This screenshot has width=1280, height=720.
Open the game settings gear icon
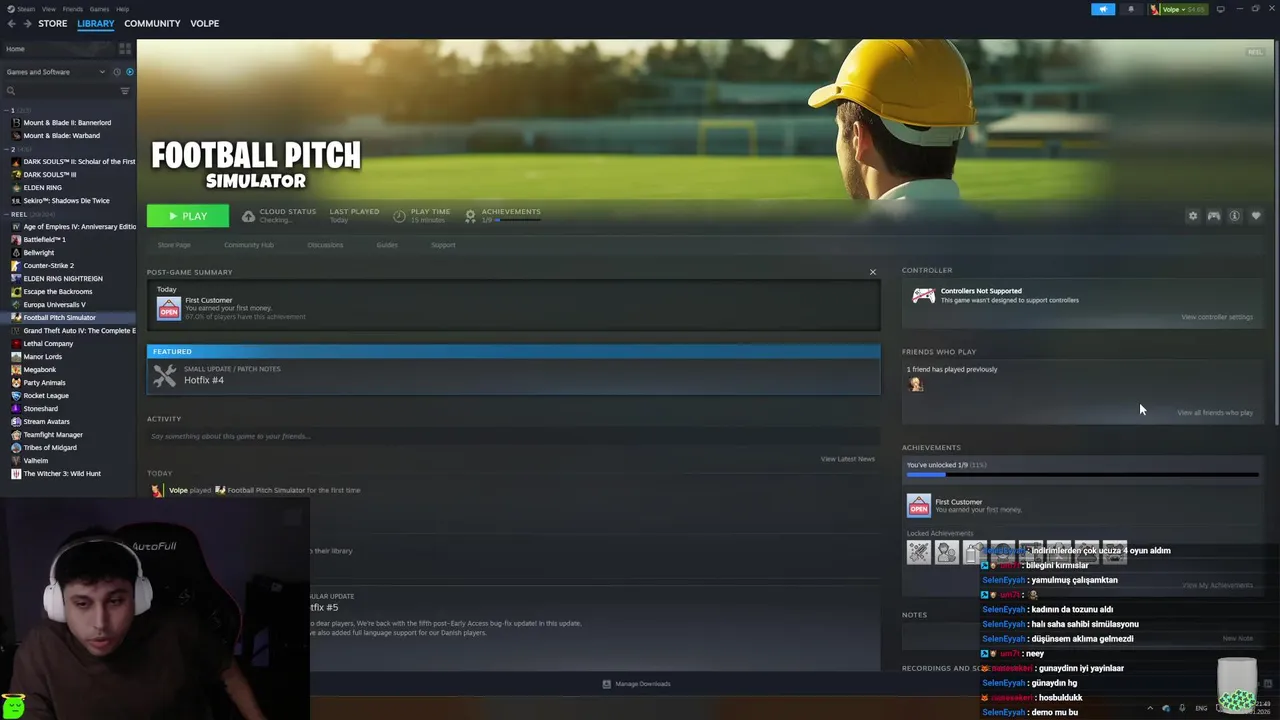1192,216
